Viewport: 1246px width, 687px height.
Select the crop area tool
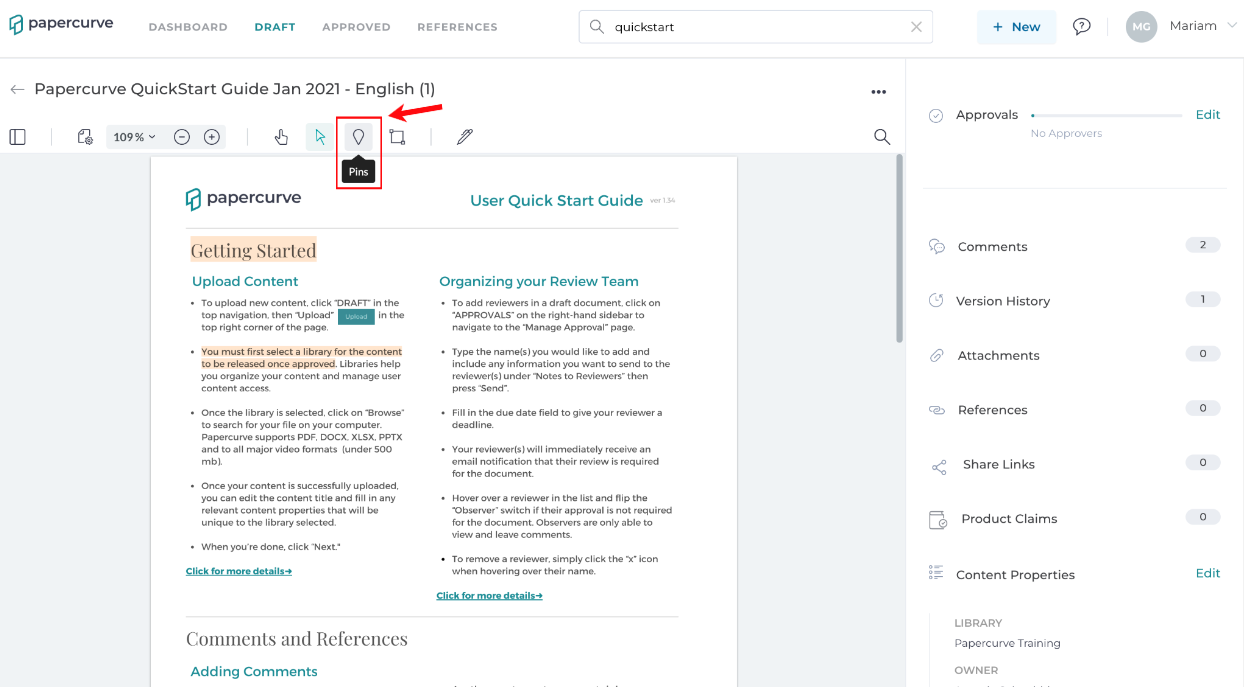397,137
